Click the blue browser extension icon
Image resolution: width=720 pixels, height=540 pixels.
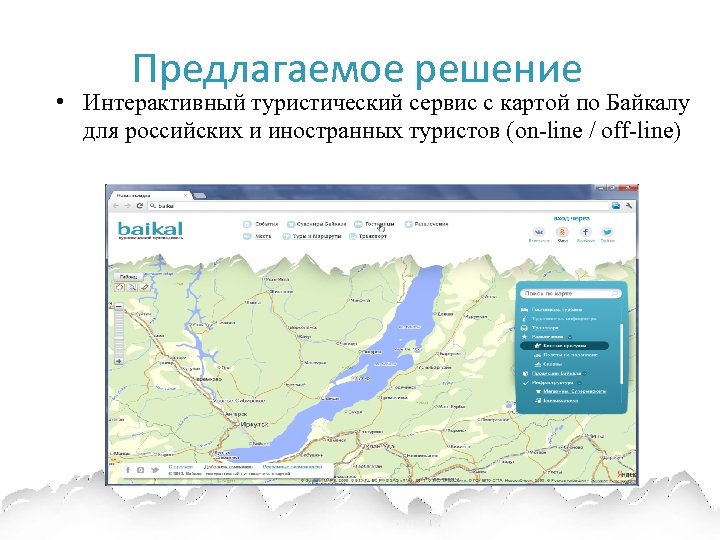[615, 206]
